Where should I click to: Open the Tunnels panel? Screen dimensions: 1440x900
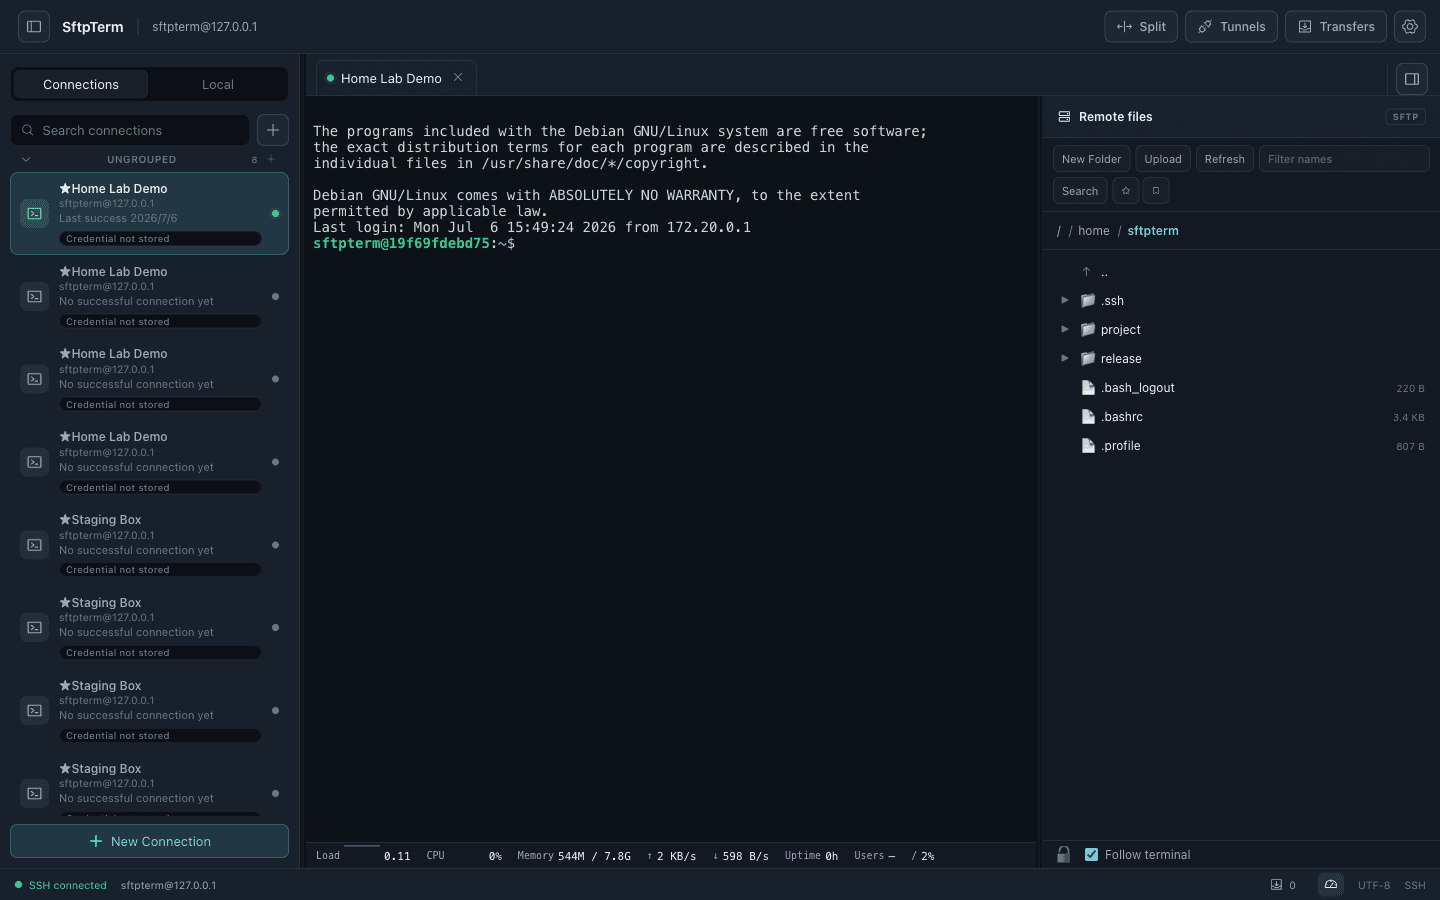(1231, 27)
